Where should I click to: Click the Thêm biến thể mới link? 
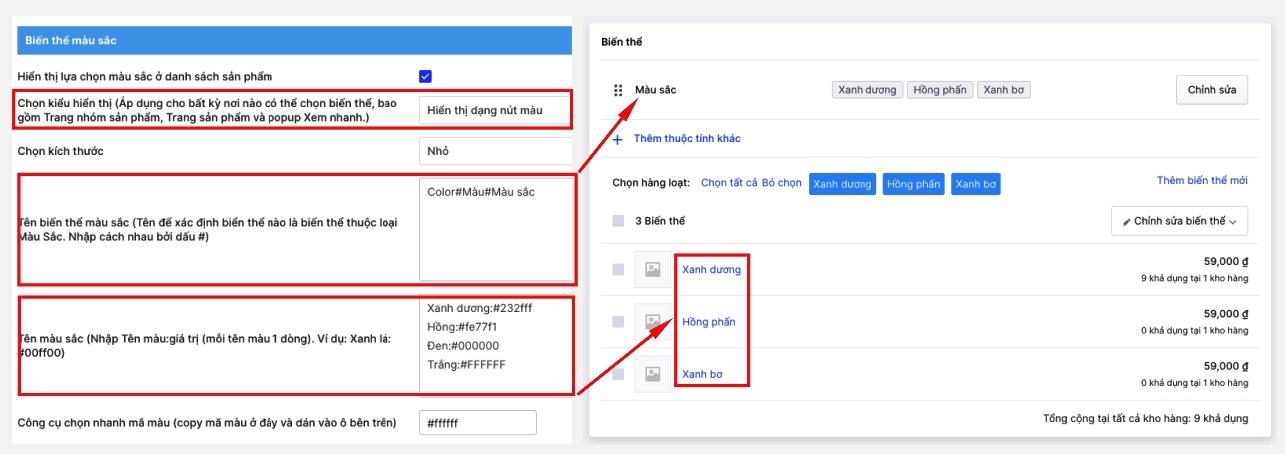1202,181
